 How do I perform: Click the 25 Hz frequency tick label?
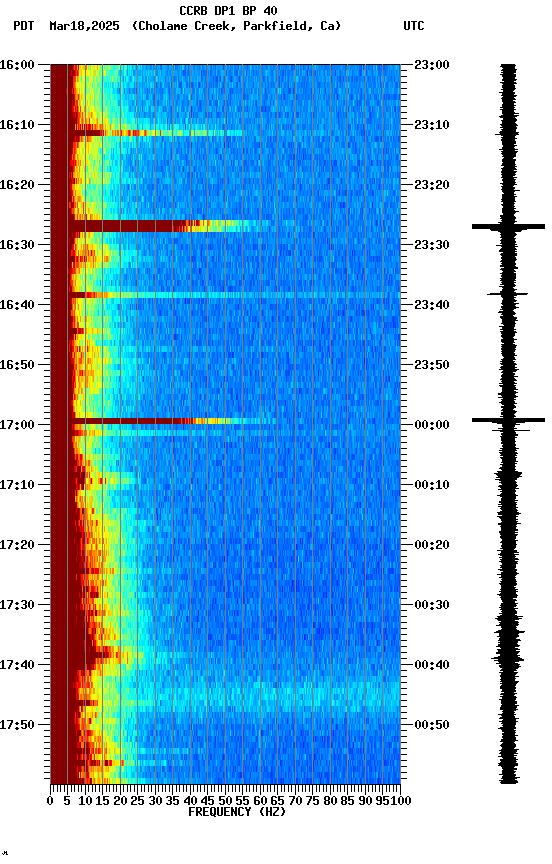[138, 801]
